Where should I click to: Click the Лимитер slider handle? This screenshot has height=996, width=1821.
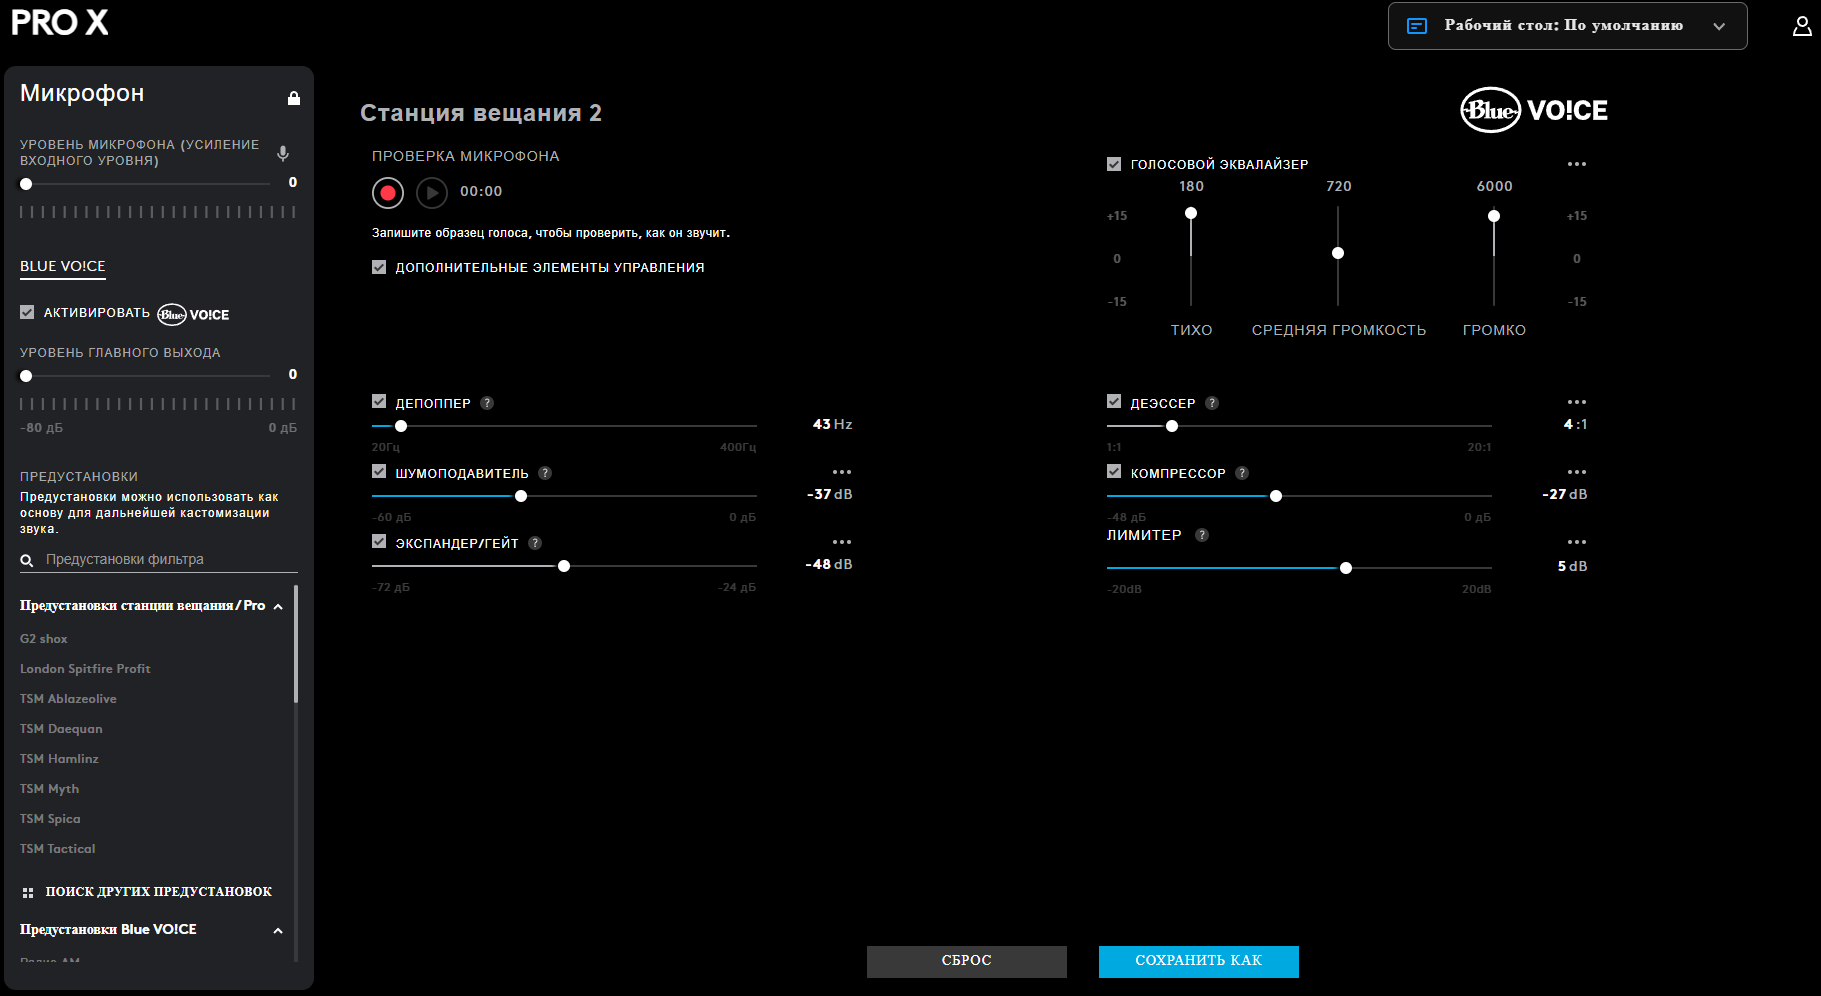1346,568
